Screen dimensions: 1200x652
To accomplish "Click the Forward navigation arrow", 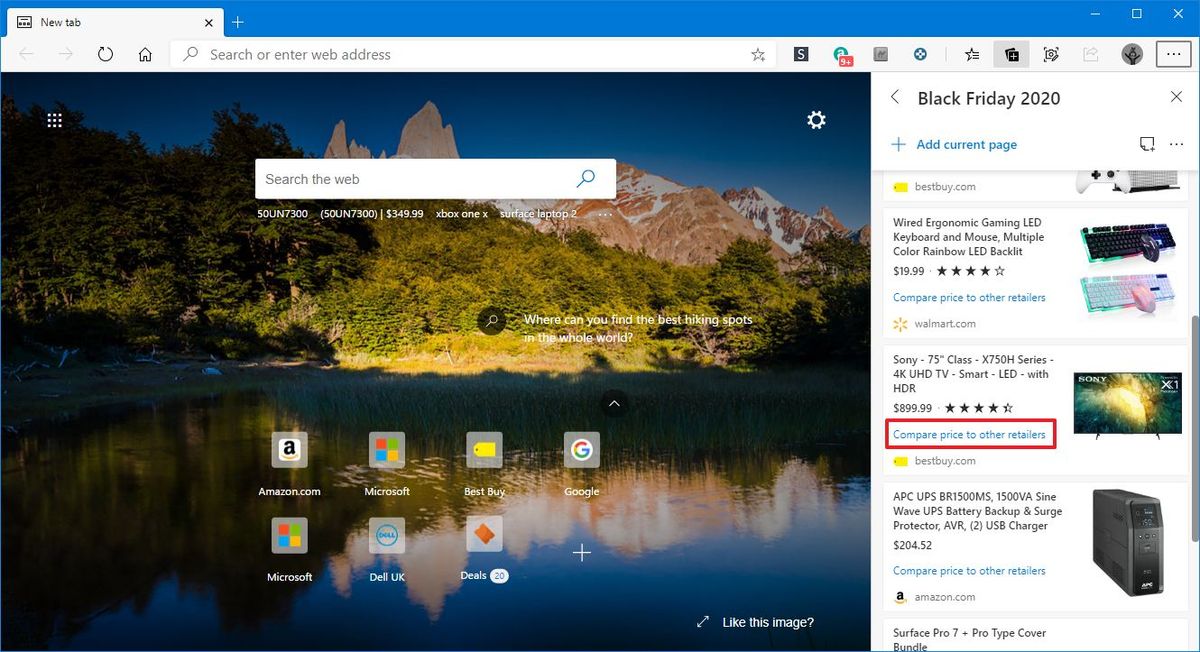I will [66, 55].
